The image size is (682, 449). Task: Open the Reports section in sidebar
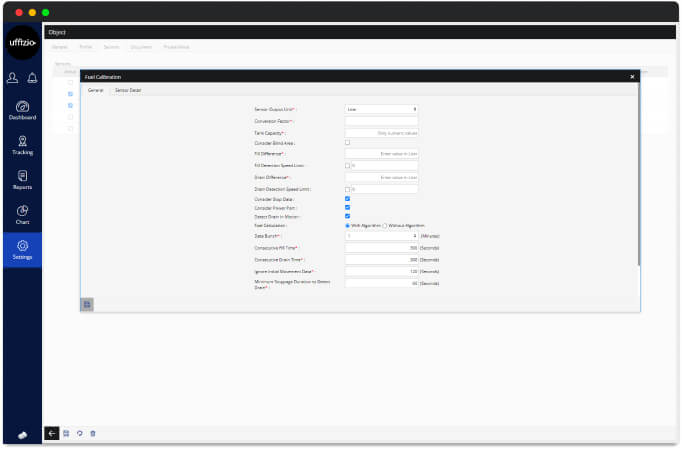[23, 180]
